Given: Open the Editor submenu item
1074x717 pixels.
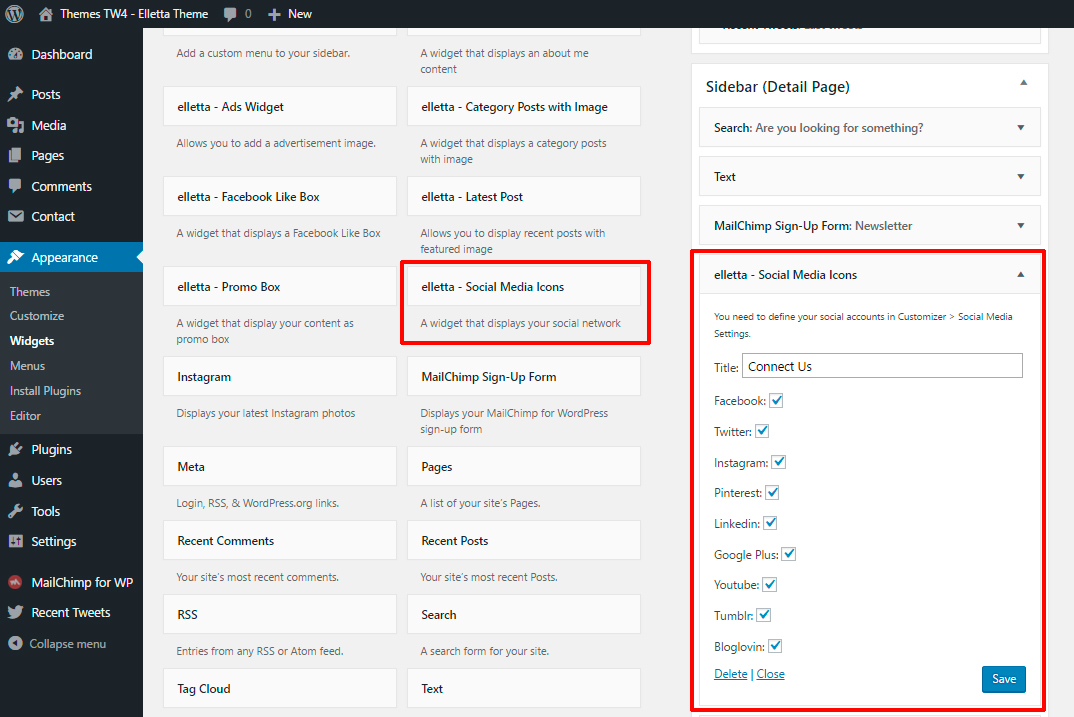Looking at the screenshot, I should (25, 416).
